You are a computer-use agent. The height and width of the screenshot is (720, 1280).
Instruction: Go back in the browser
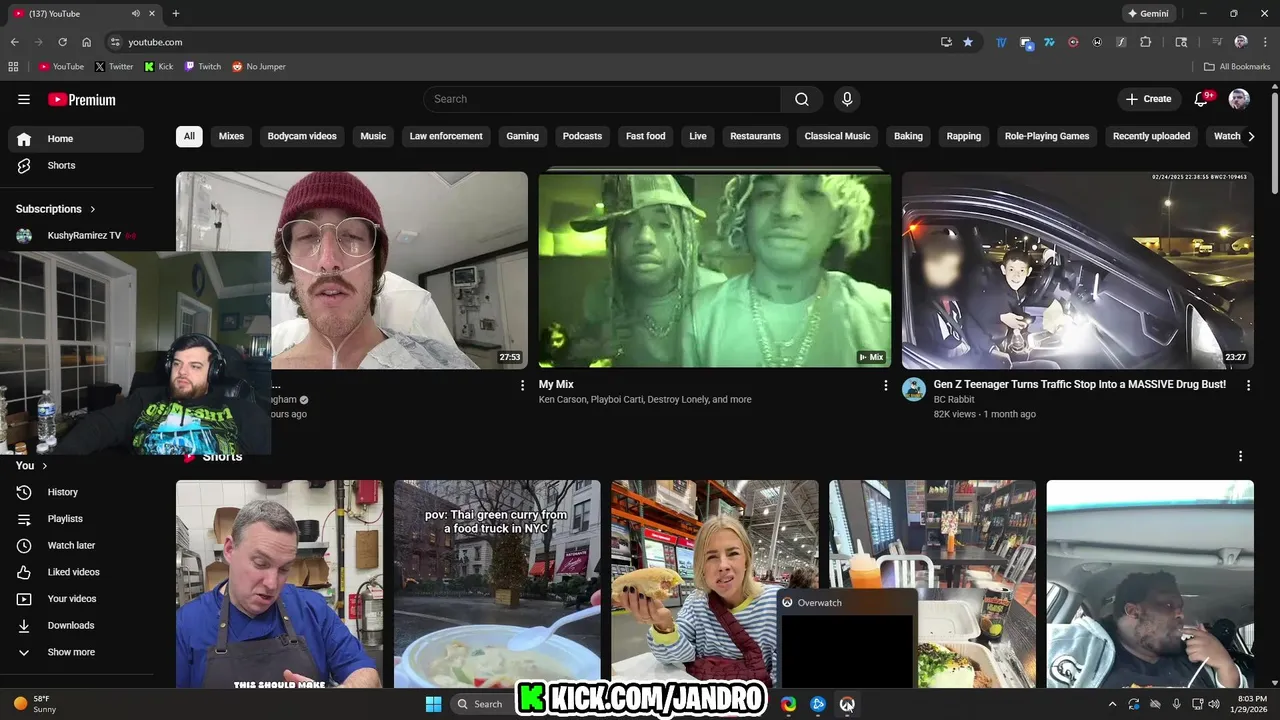click(14, 42)
